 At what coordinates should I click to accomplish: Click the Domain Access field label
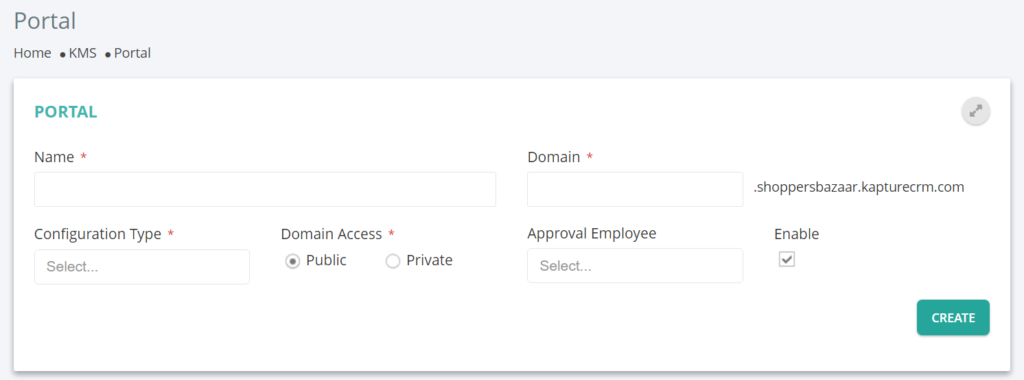tap(331, 234)
